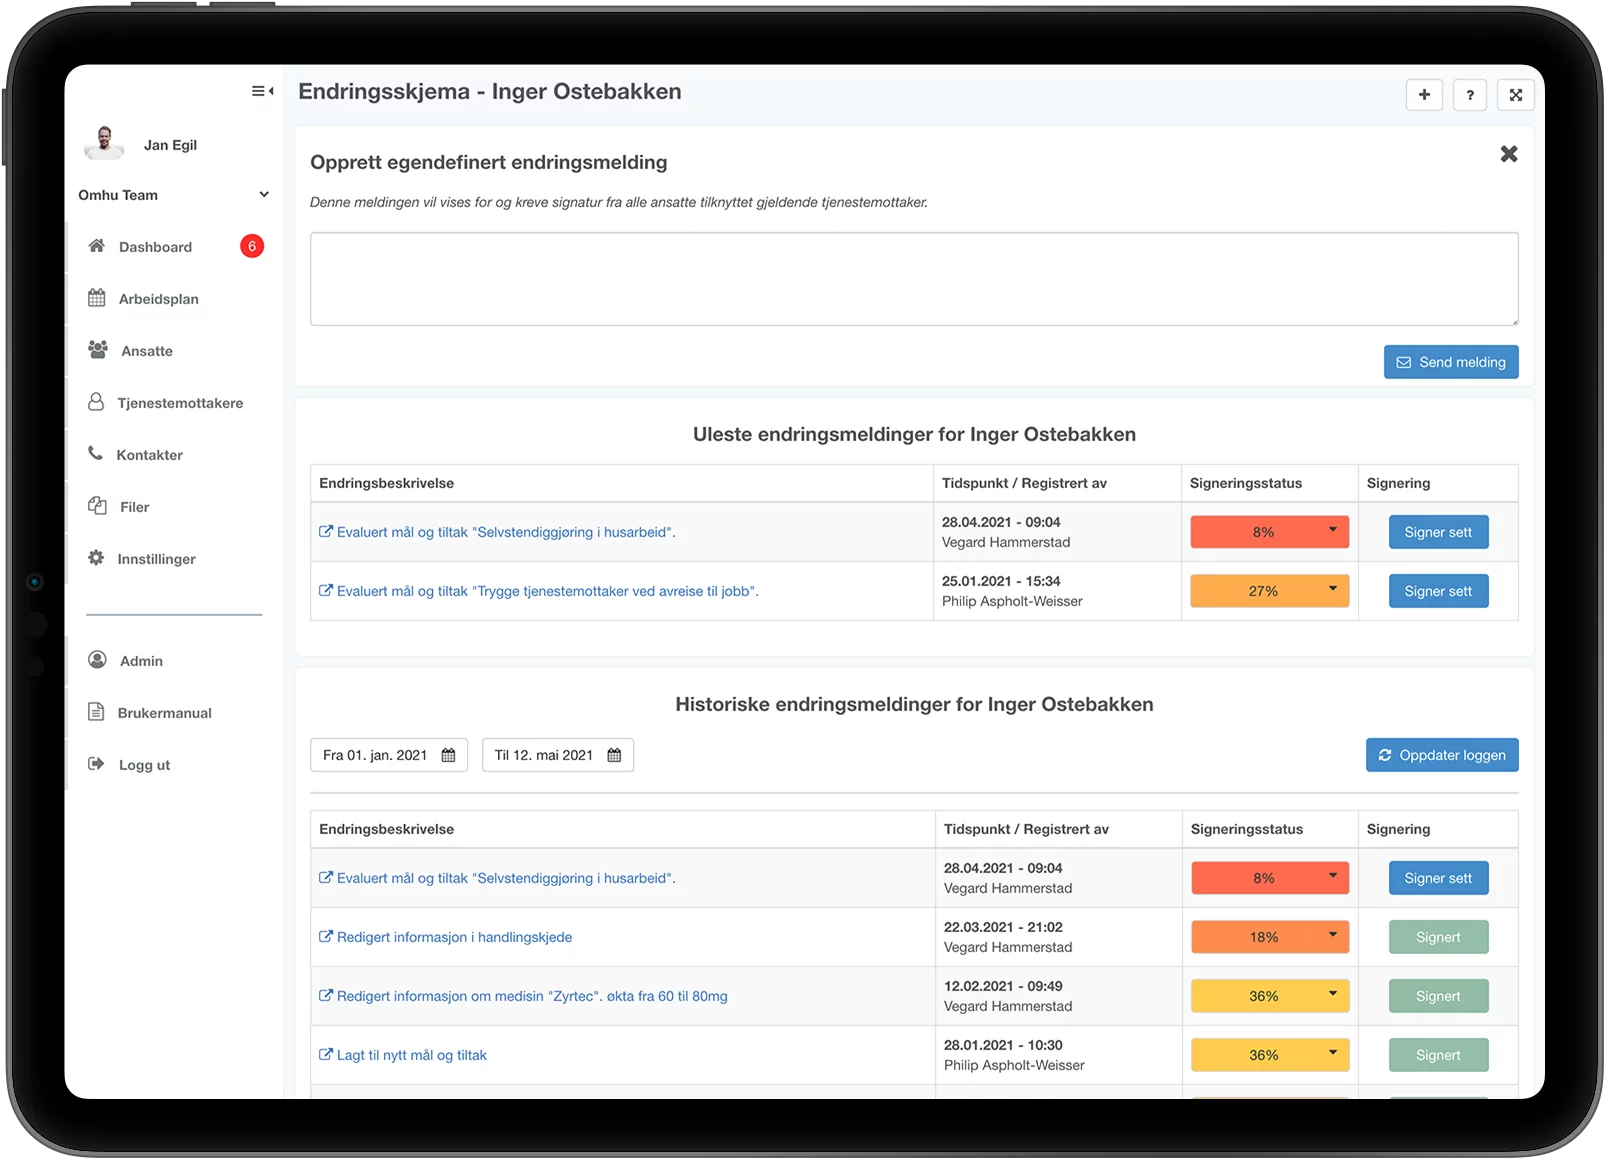Open Innstillinger from the sidebar menu
Viewport: 1607px width, 1161px height.
click(x=156, y=559)
